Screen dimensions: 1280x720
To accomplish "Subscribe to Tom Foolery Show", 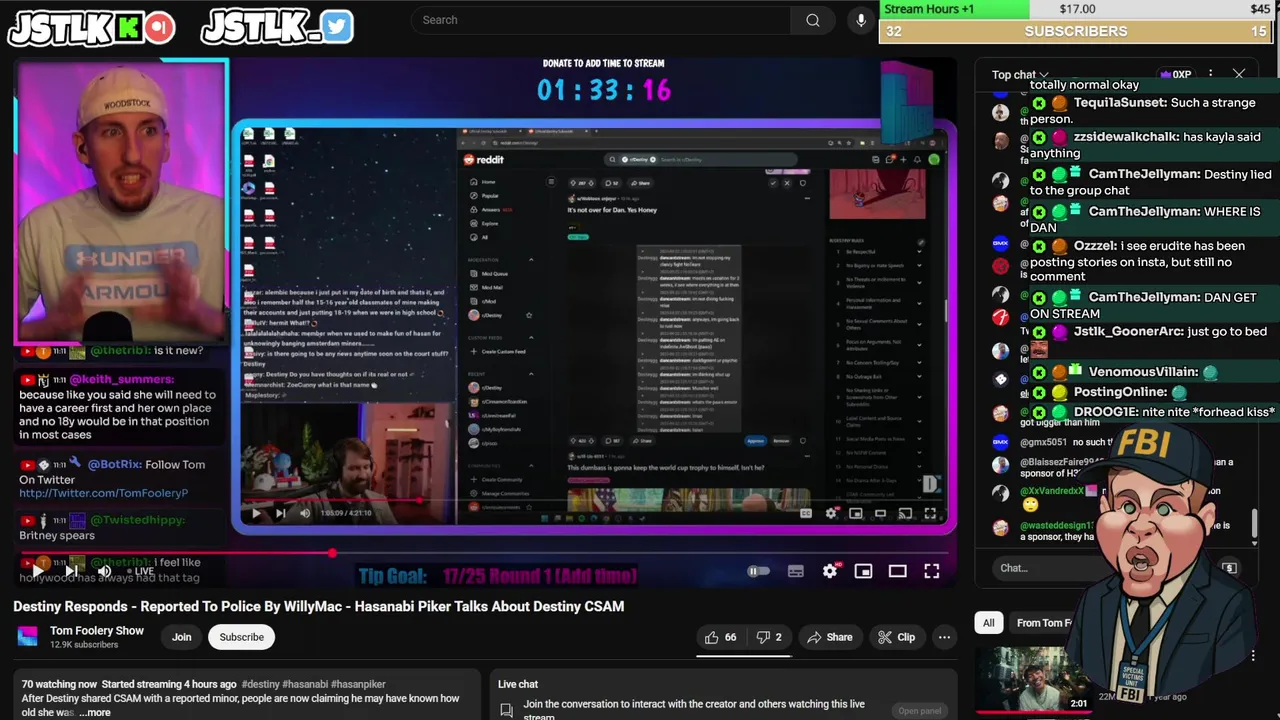I will point(242,637).
